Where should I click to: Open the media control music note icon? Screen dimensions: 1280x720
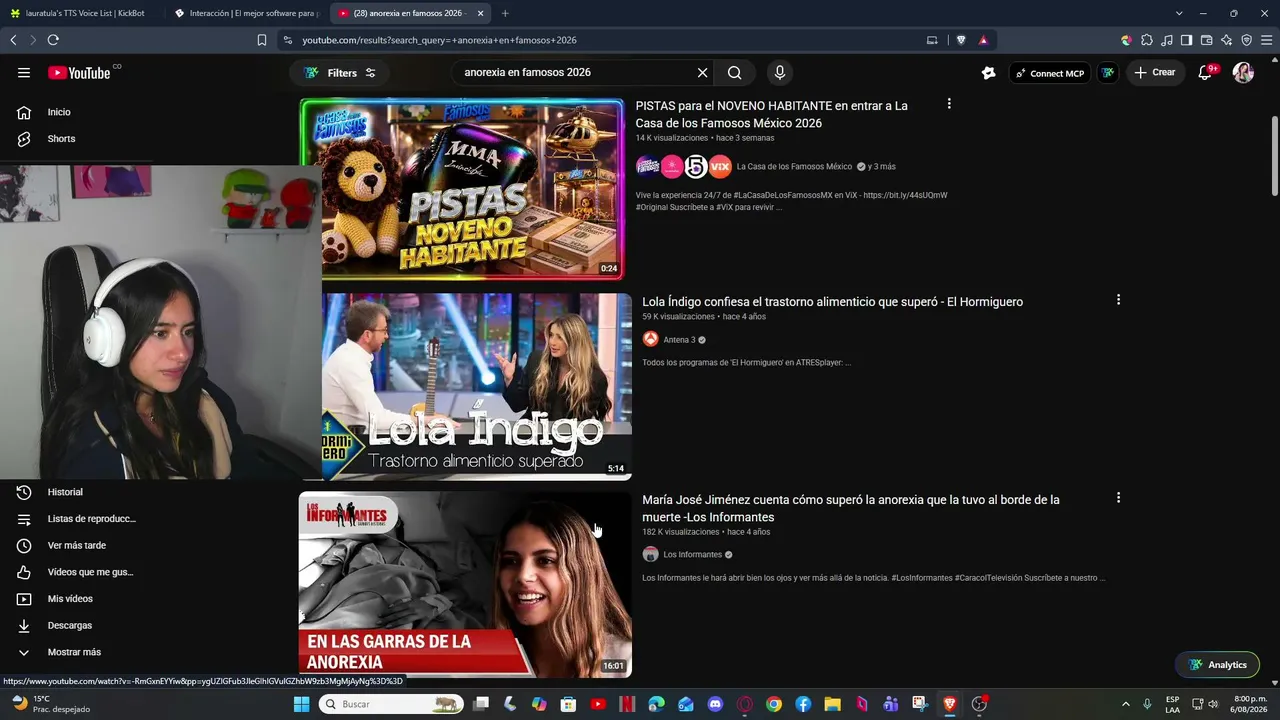click(x=1166, y=40)
